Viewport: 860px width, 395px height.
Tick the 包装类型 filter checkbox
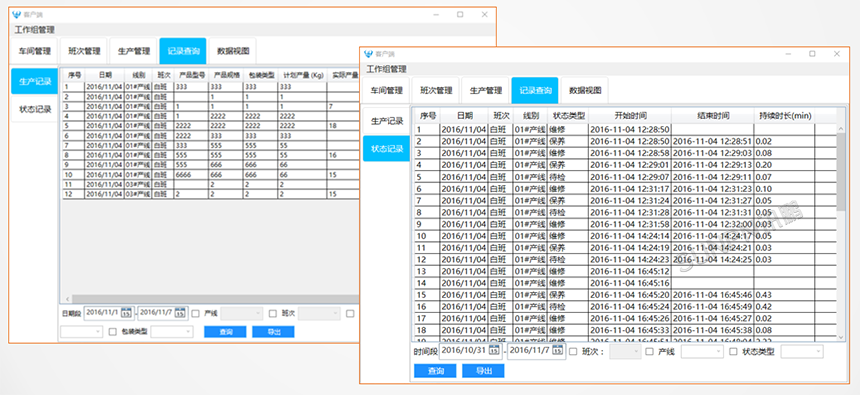click(113, 331)
